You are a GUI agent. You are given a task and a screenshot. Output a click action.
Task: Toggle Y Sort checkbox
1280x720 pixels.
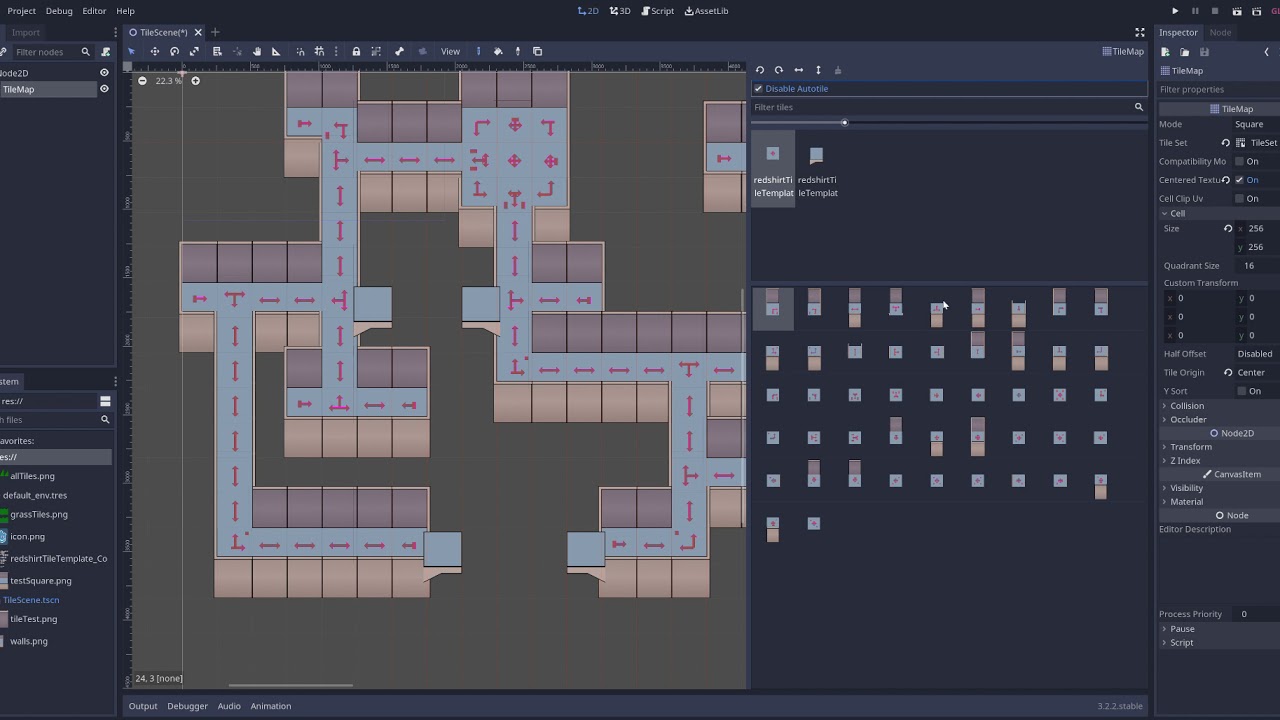1242,391
